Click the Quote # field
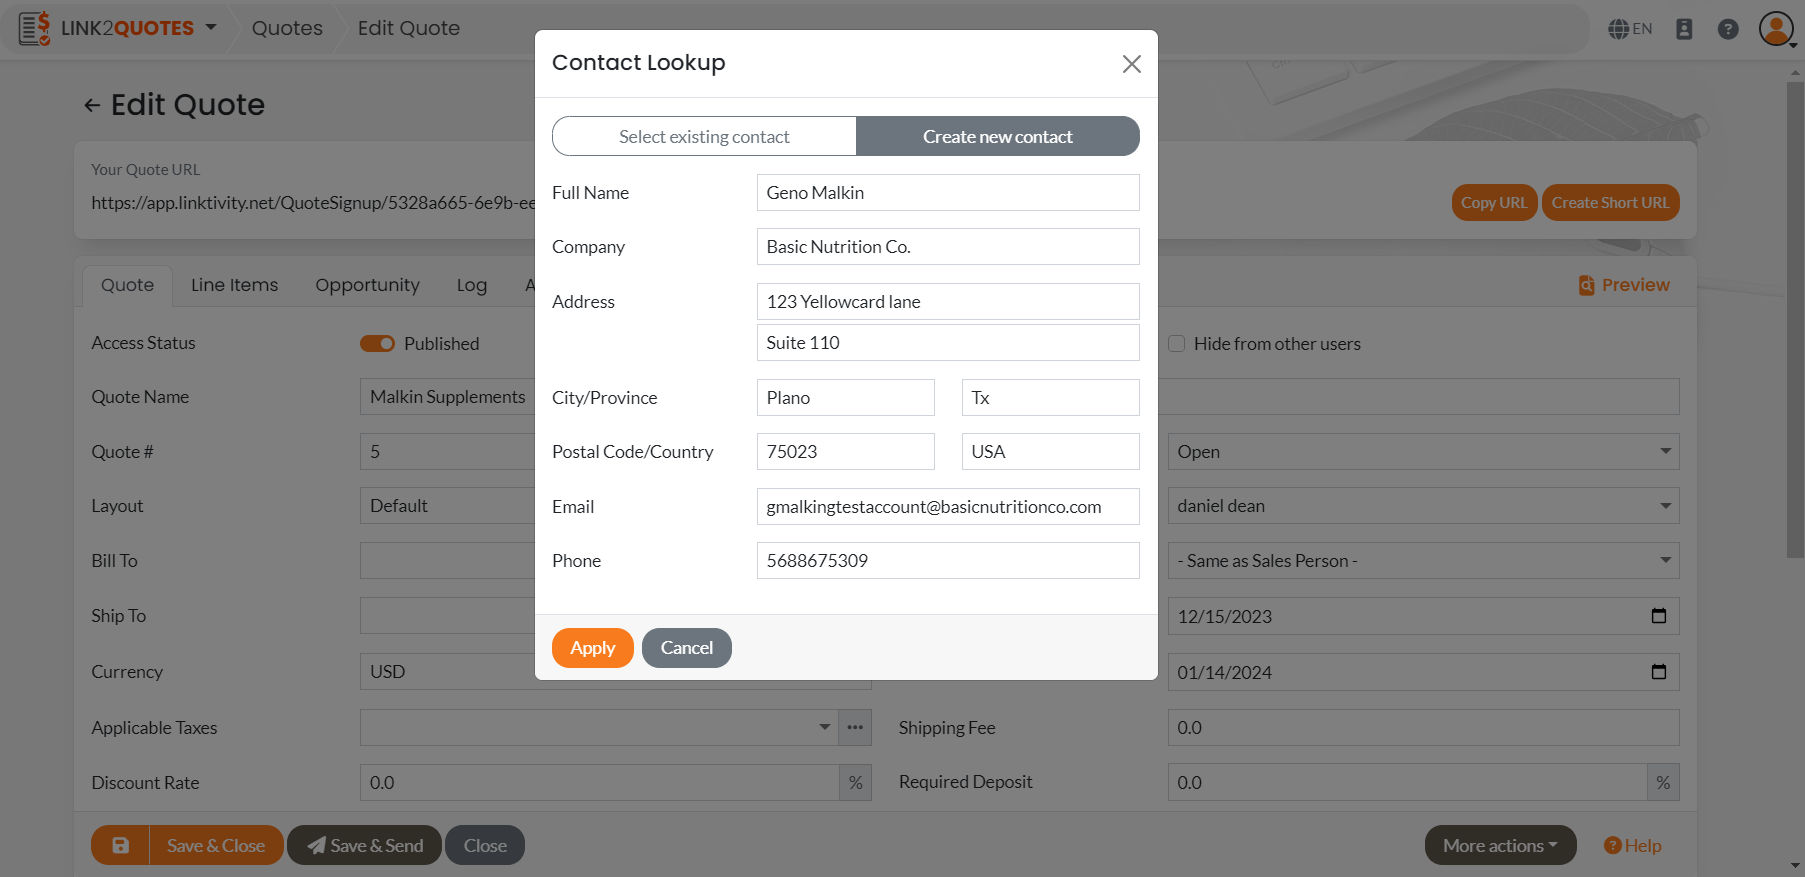The width and height of the screenshot is (1805, 877). click(x=447, y=452)
